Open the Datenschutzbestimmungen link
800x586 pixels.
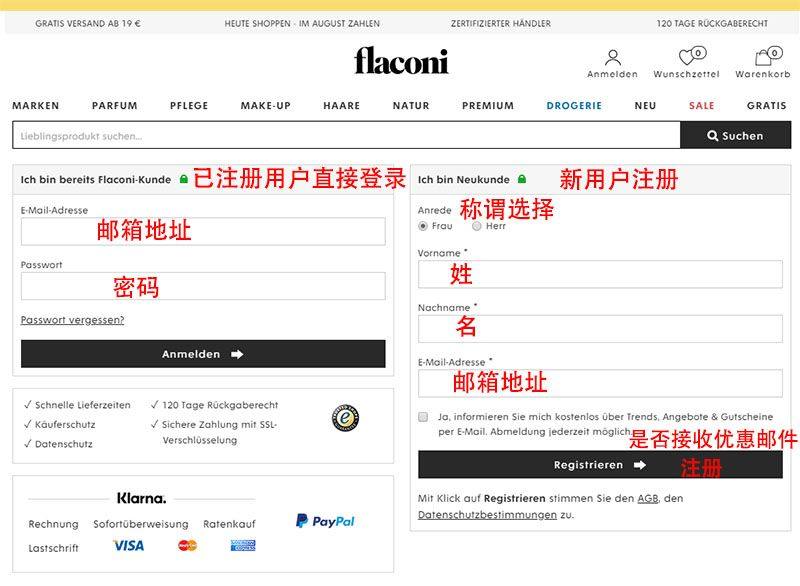(487, 515)
